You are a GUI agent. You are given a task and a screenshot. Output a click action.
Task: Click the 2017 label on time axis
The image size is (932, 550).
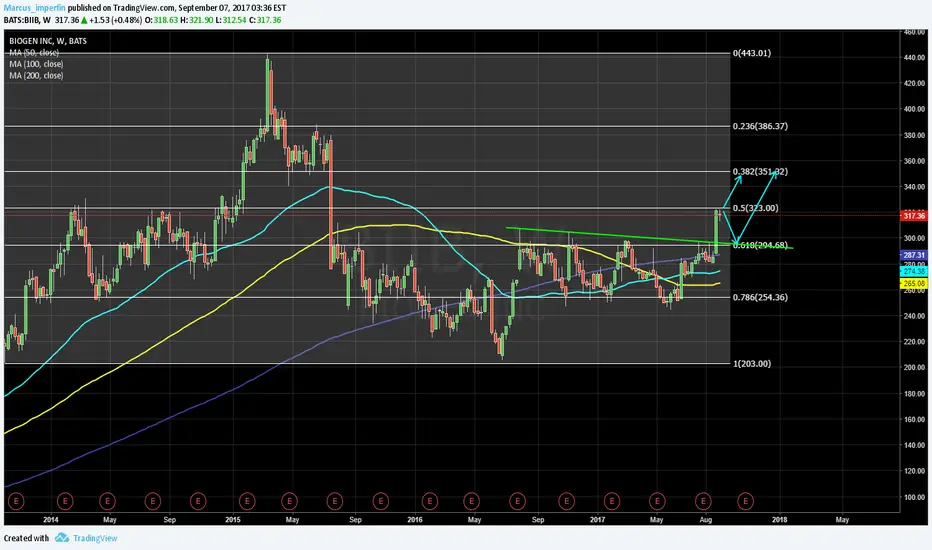(x=597, y=519)
